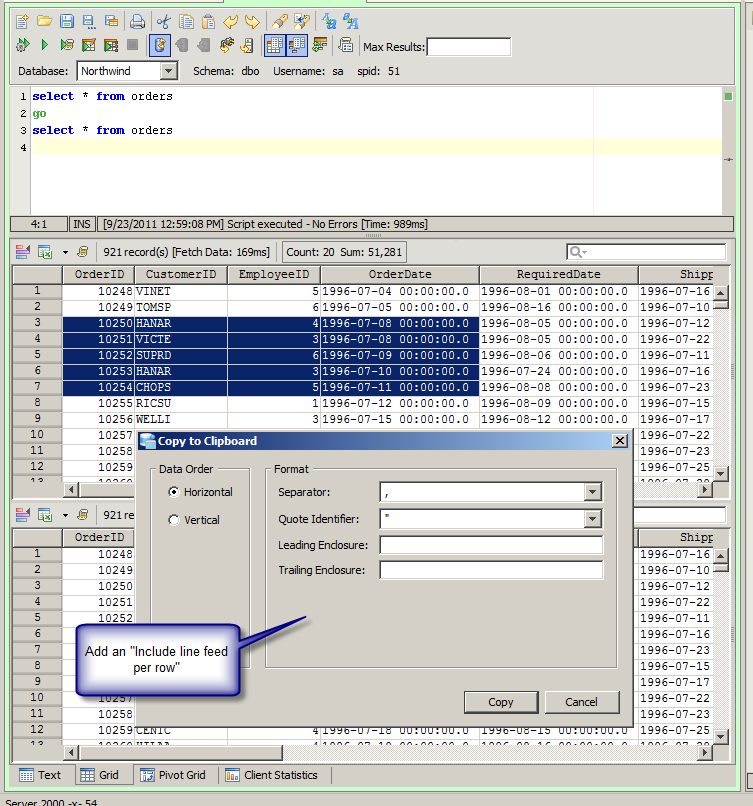The height and width of the screenshot is (806, 753).
Task: Redo the edit with the right arrow icon
Action: 252,22
